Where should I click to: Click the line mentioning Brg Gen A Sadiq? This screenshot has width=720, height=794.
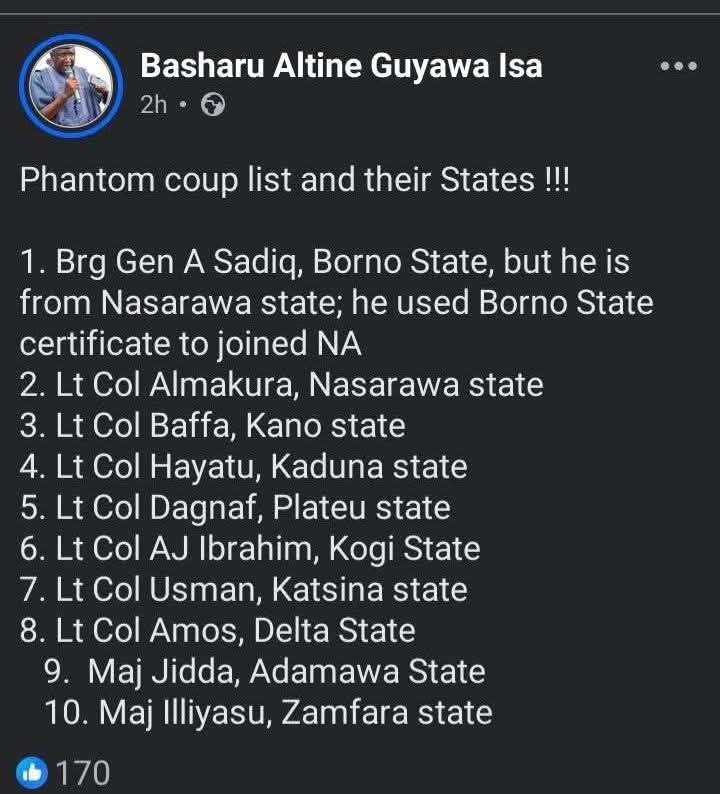click(323, 262)
